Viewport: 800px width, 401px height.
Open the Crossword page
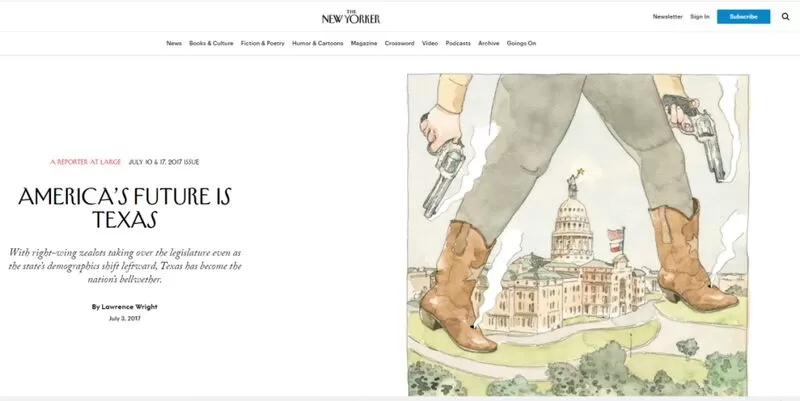pos(399,43)
